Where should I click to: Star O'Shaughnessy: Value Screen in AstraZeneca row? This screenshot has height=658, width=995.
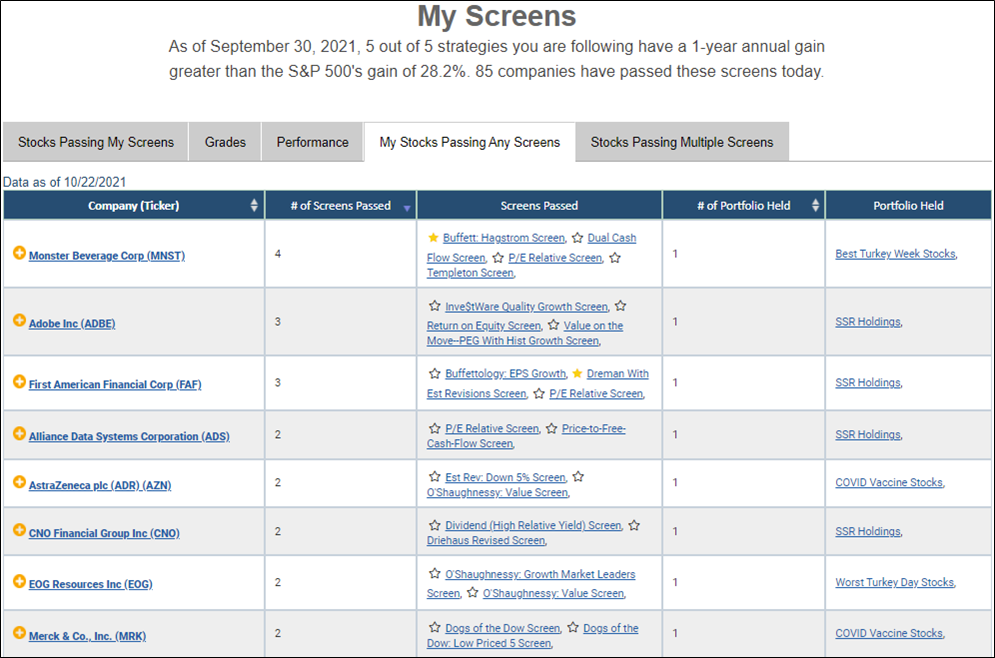point(578,477)
